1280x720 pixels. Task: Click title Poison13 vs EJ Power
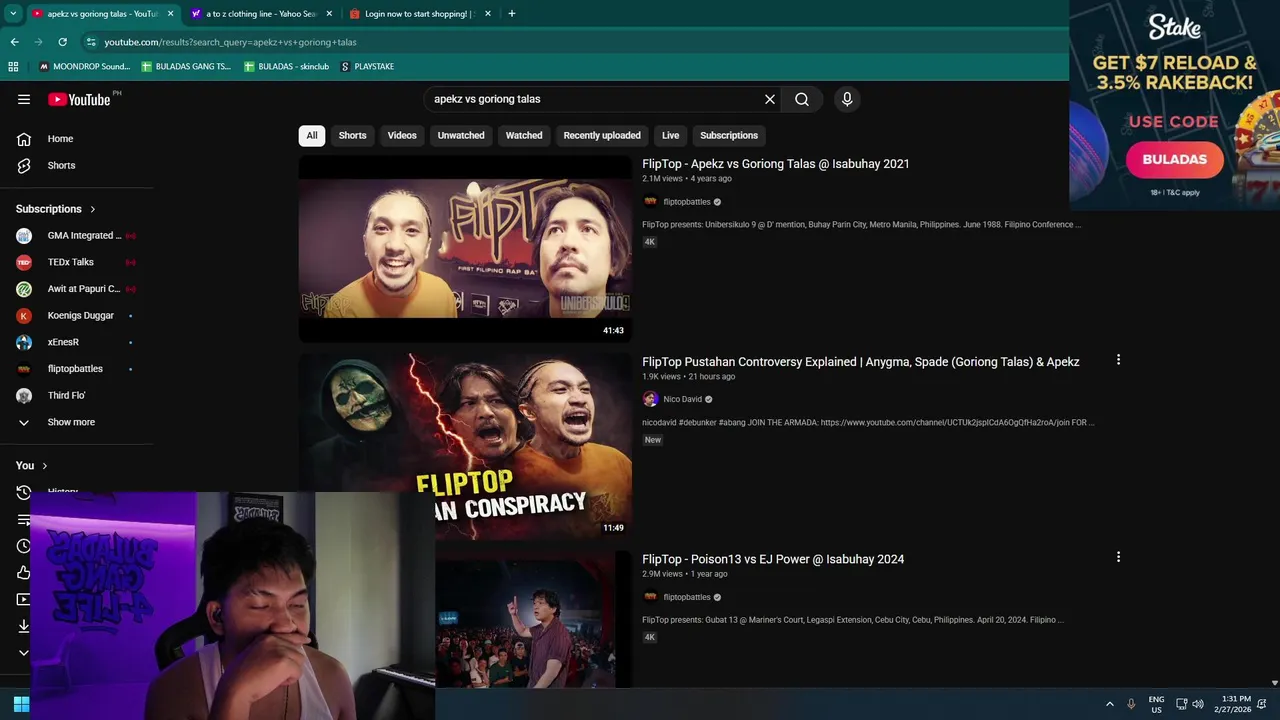[x=773, y=560]
